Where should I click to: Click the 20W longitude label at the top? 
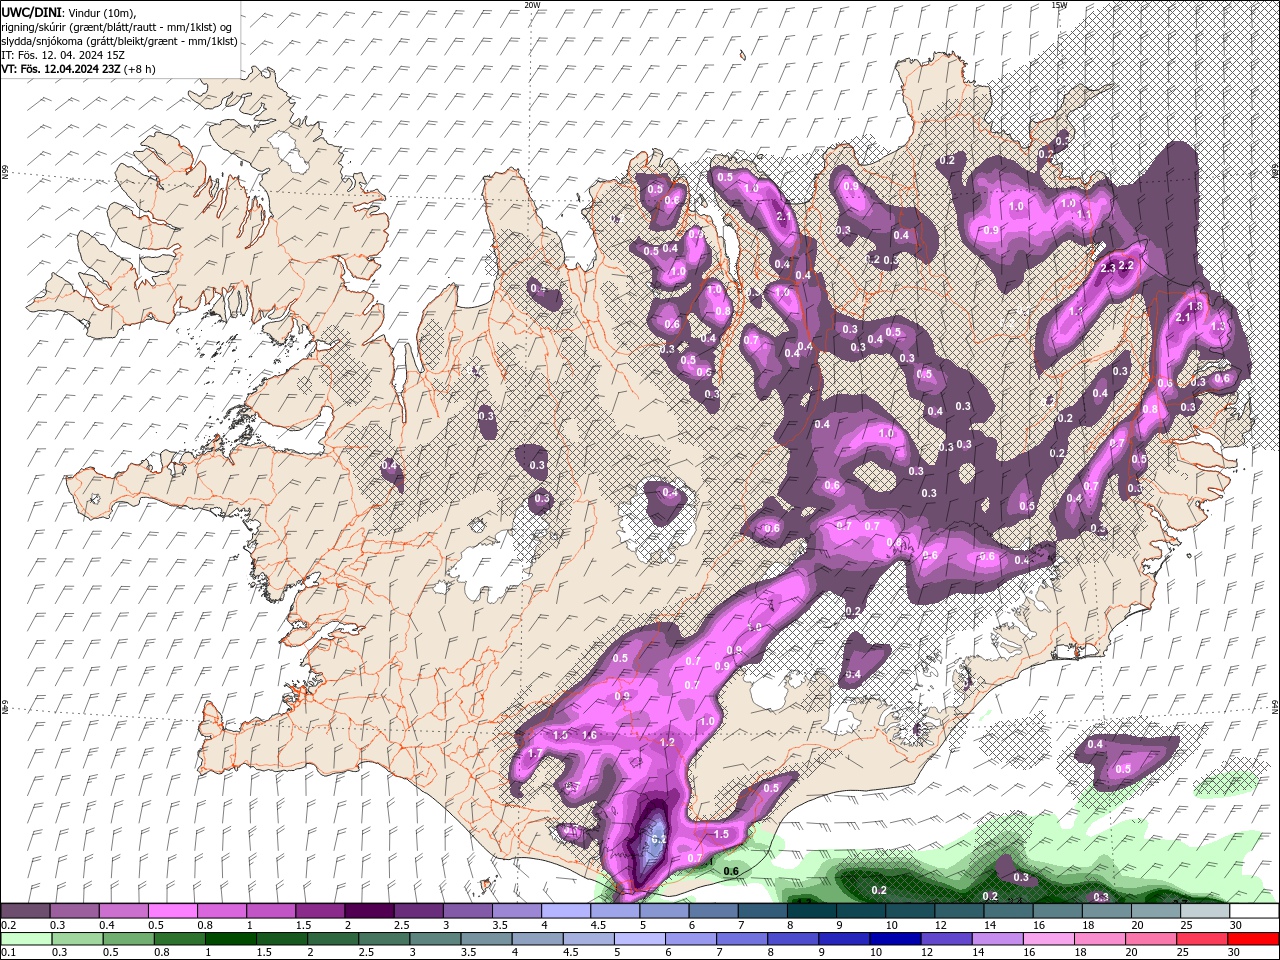point(532,5)
